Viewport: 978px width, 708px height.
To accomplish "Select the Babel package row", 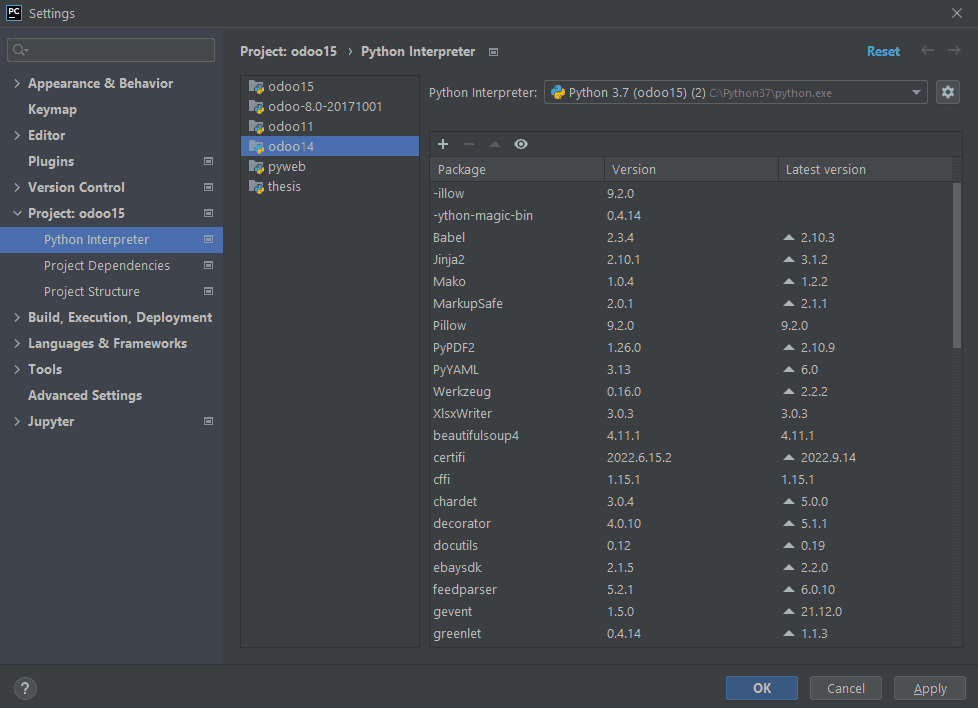I will pyautogui.click(x=691, y=238).
